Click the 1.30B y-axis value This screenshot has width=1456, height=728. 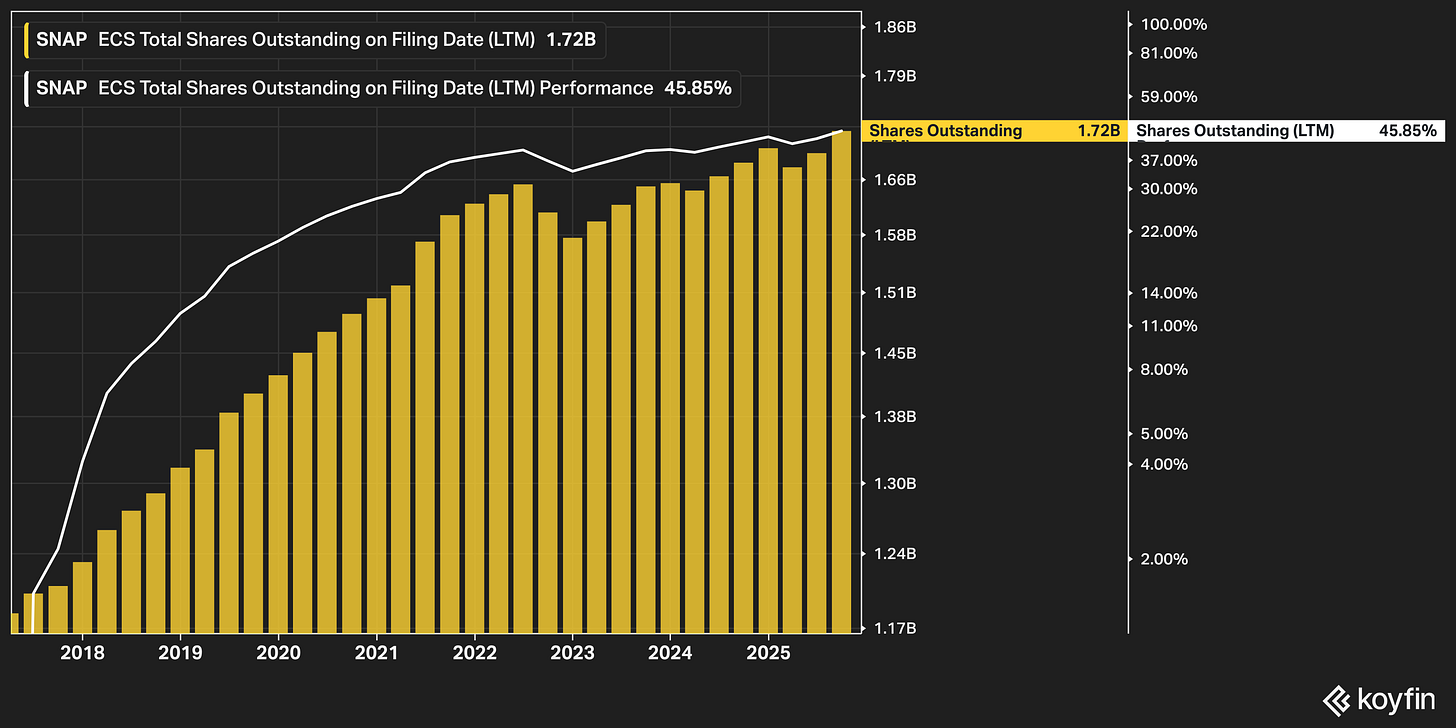click(896, 484)
